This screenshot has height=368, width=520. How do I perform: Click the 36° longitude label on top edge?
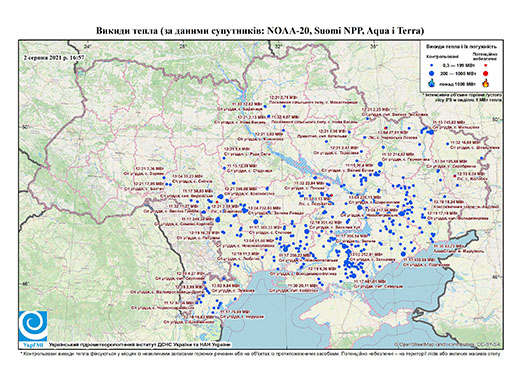point(374,46)
